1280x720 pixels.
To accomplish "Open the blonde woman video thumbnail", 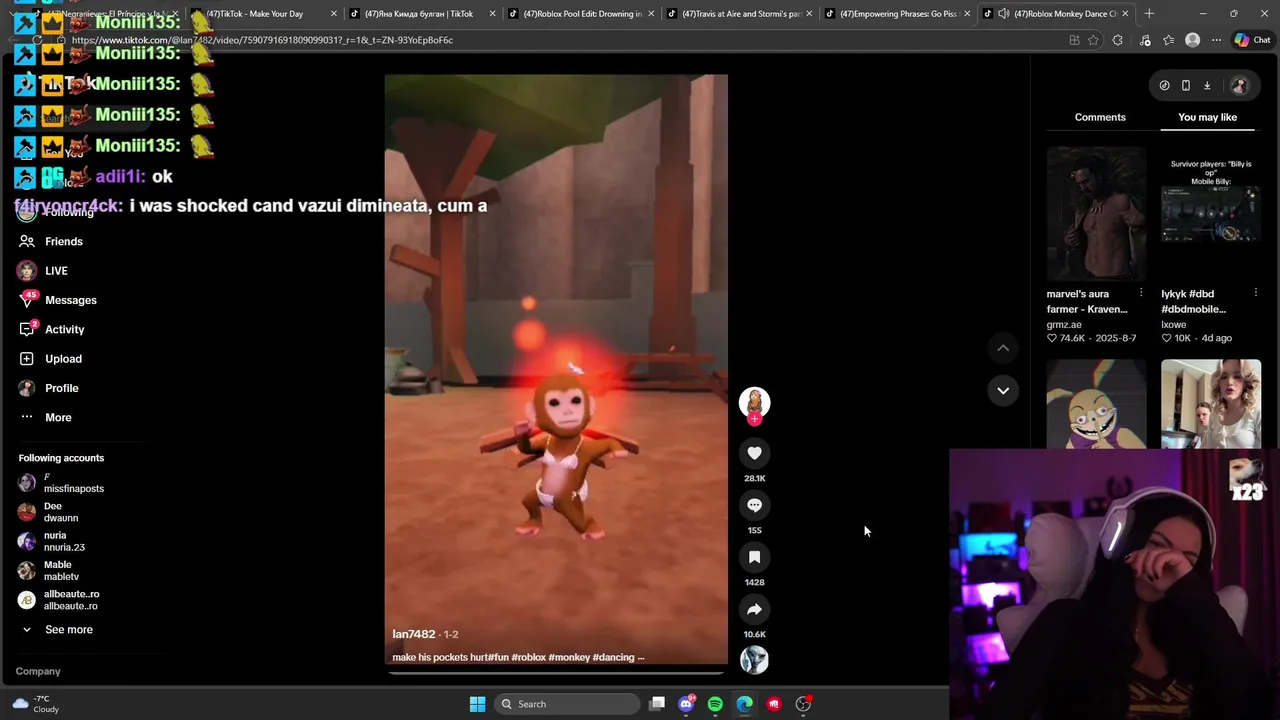I will (1211, 404).
